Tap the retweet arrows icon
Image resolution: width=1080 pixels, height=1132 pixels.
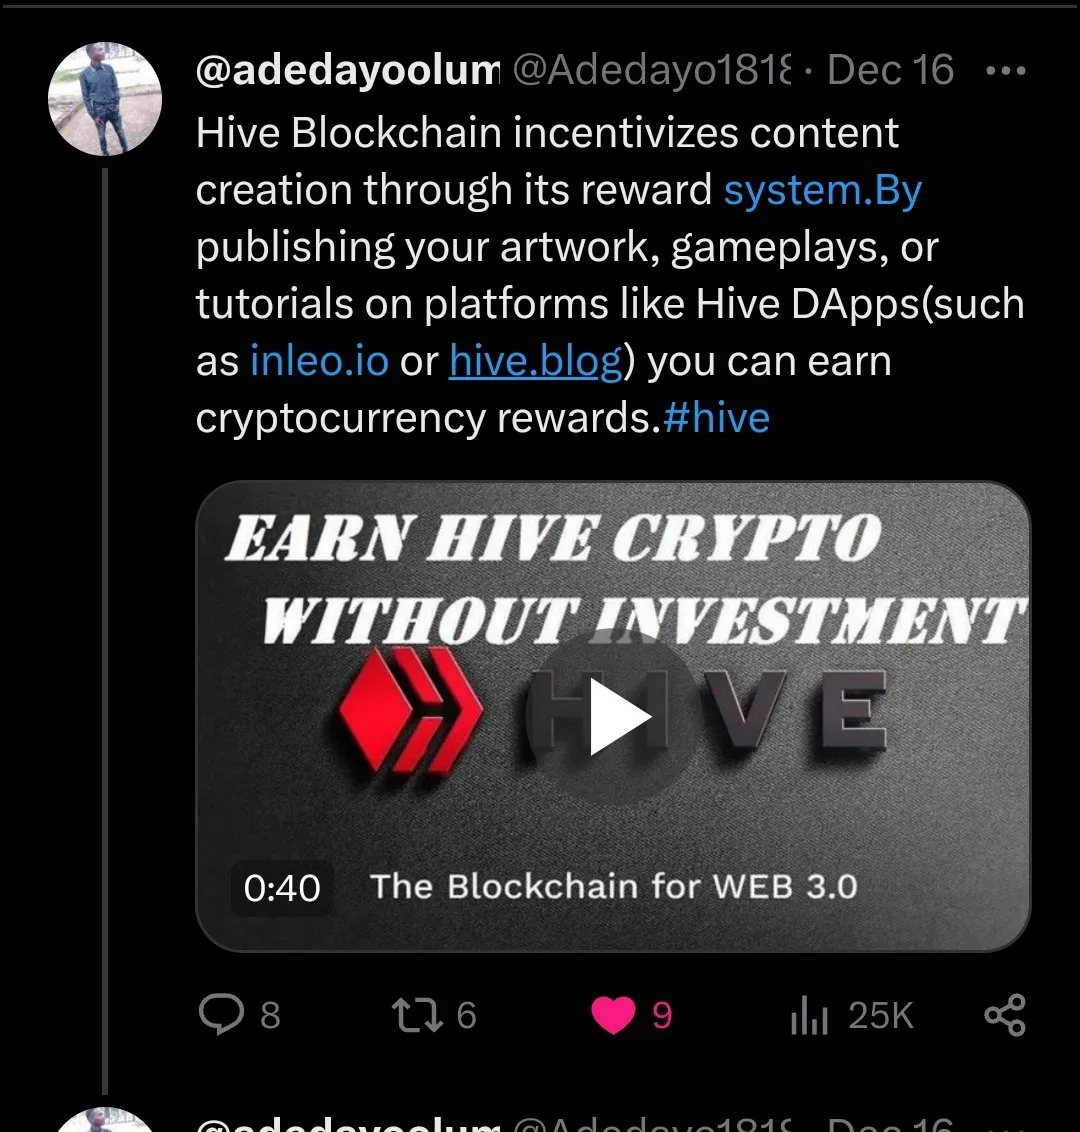[x=417, y=1014]
